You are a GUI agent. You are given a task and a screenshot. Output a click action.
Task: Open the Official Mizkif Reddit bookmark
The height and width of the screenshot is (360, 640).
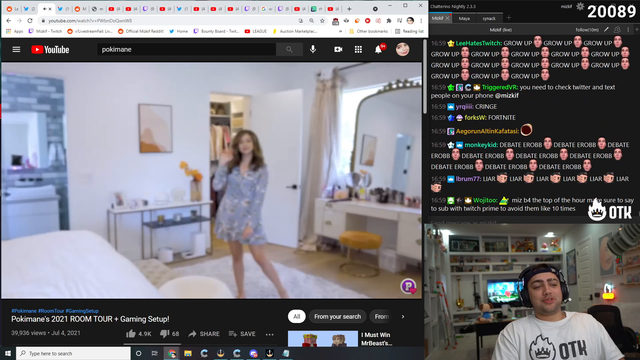(141, 31)
